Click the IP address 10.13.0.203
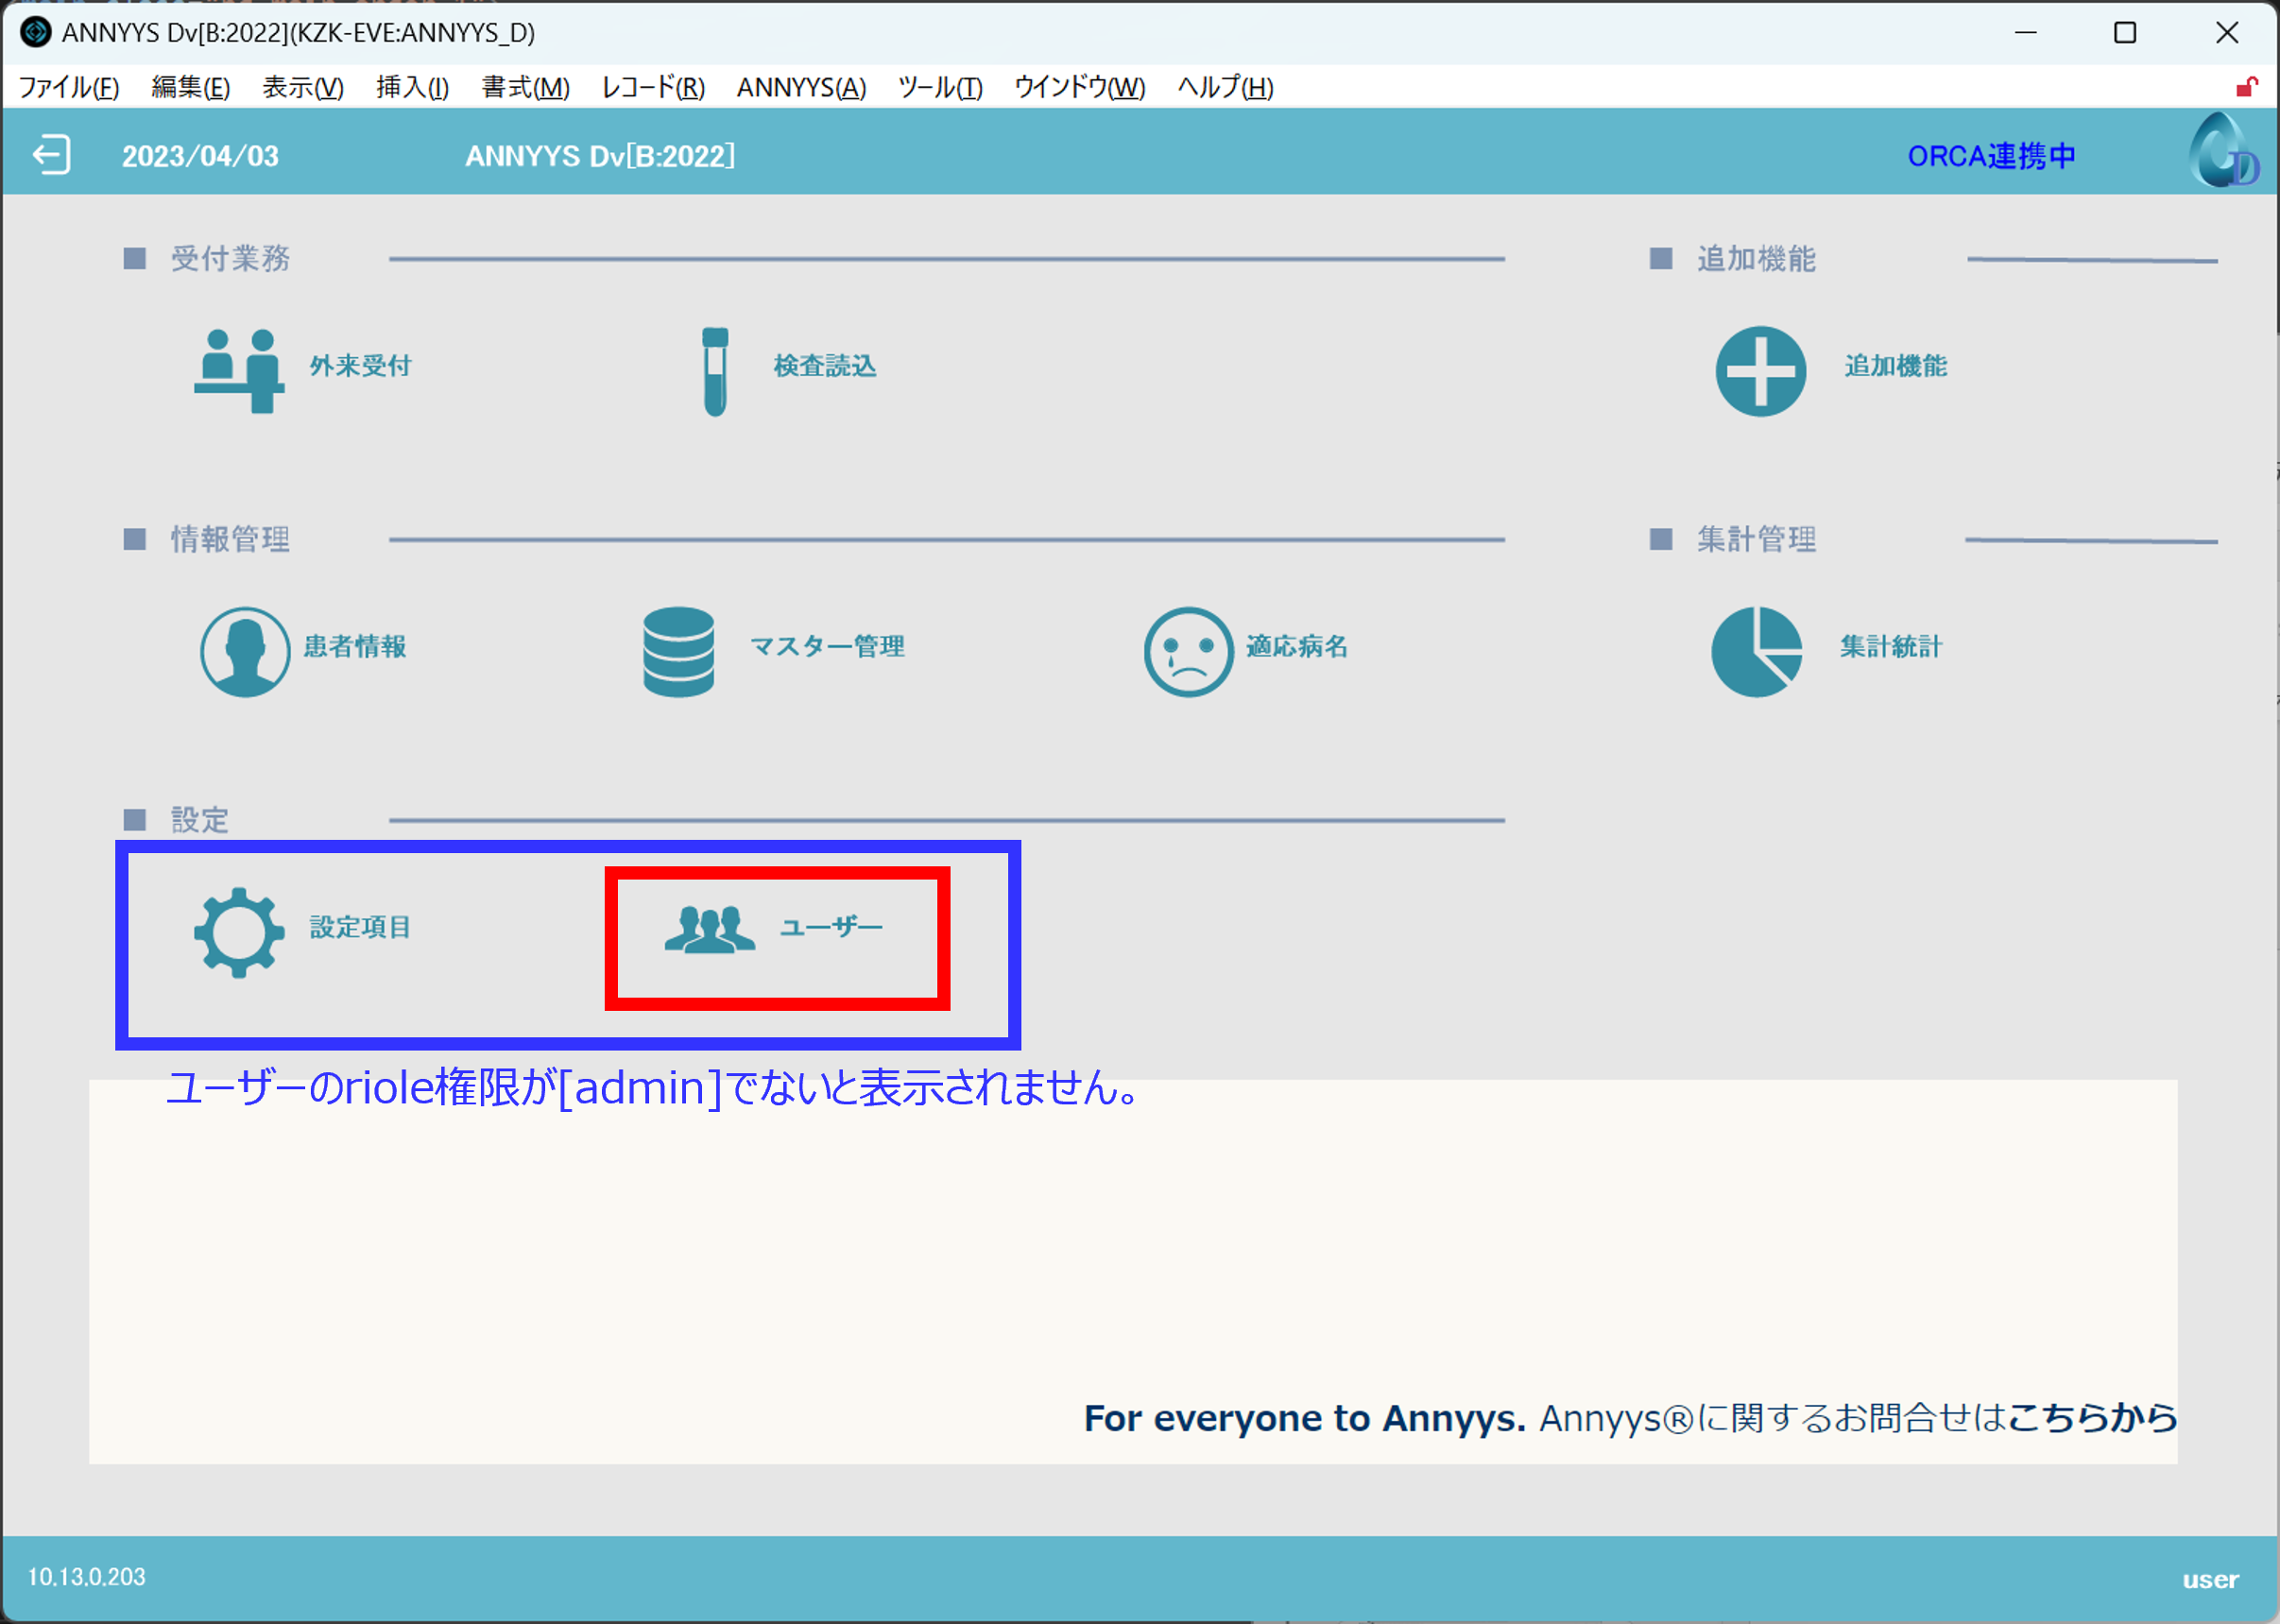Viewport: 2280px width, 1624px height. tap(86, 1576)
